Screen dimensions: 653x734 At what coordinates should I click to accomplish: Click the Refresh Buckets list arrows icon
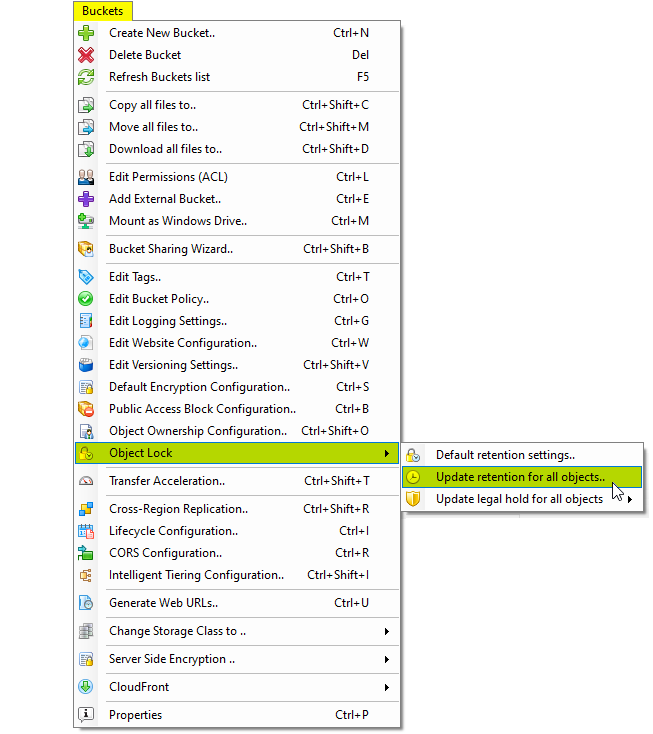[86, 77]
